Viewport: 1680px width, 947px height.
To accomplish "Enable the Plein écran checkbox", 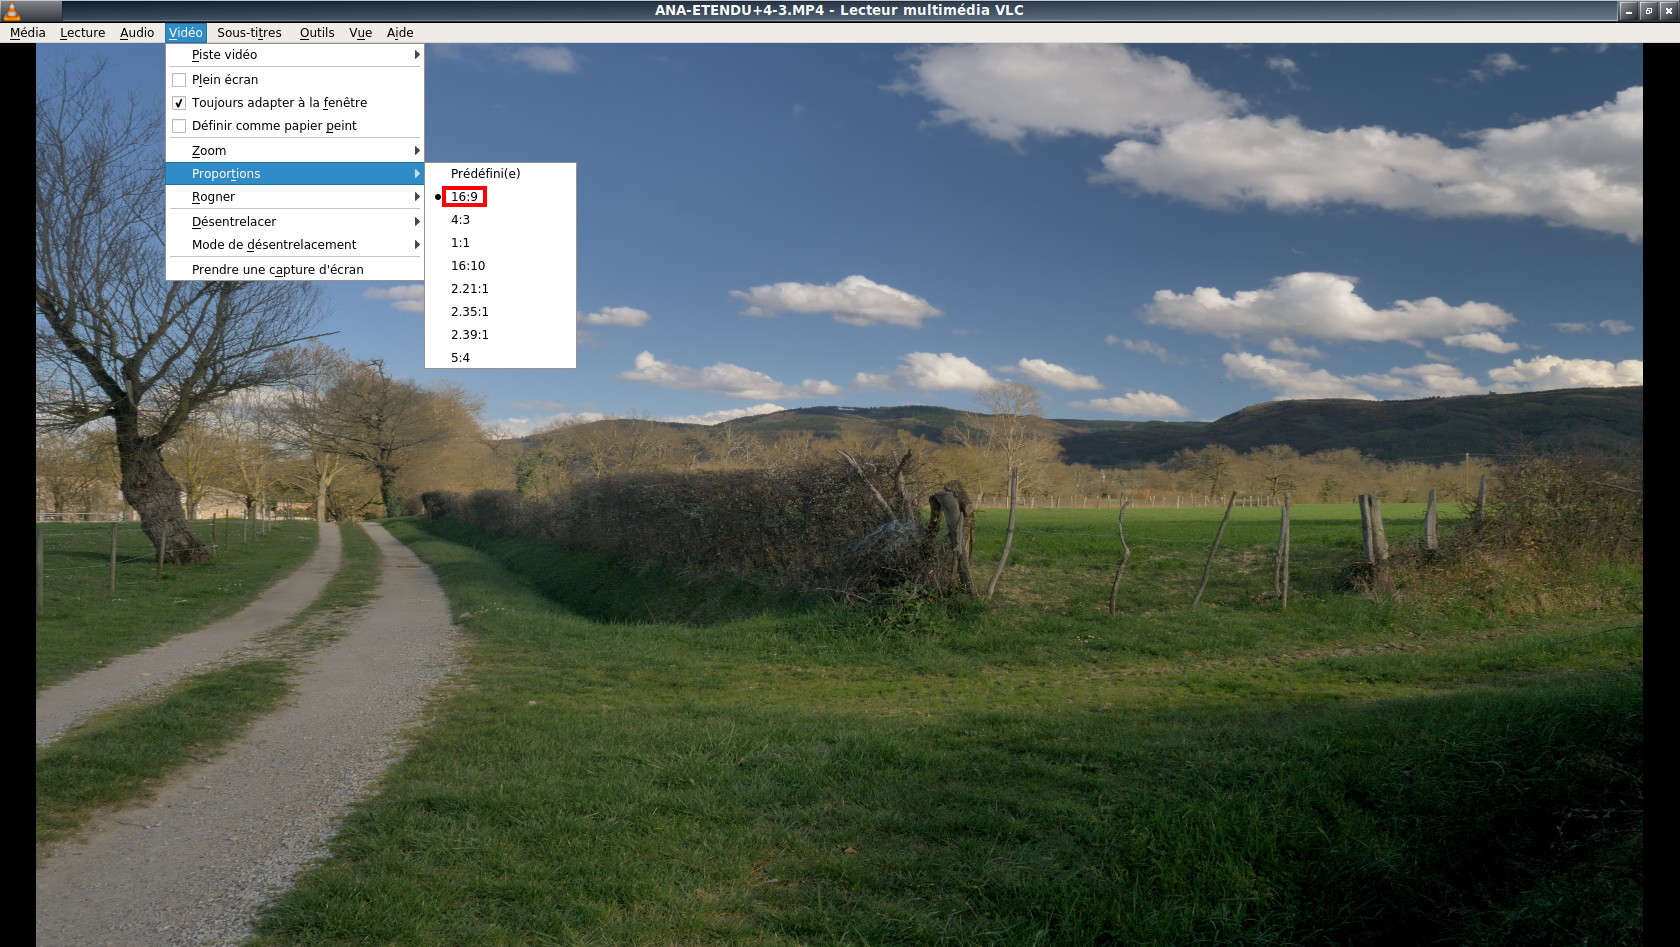I will (179, 80).
